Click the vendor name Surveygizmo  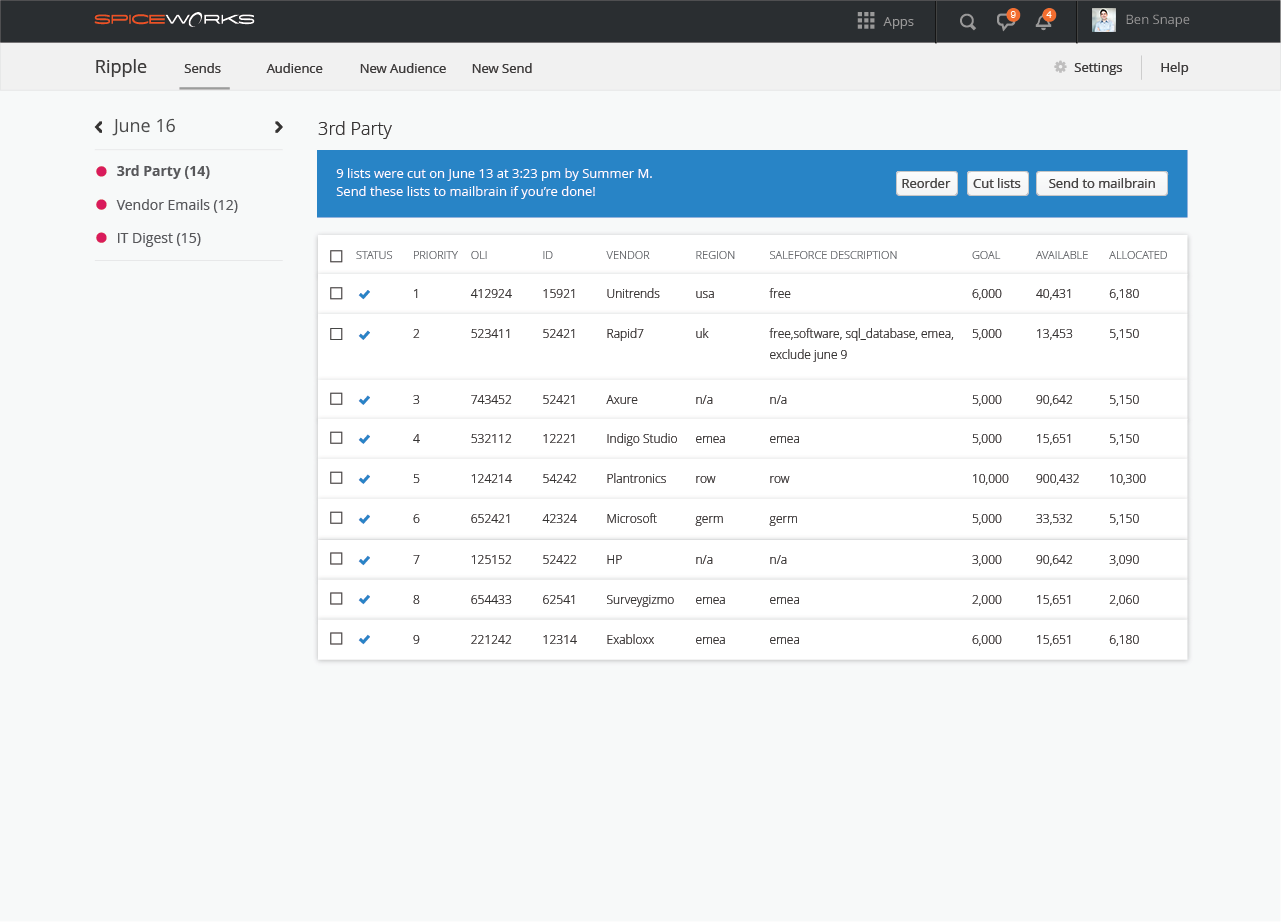click(x=640, y=600)
